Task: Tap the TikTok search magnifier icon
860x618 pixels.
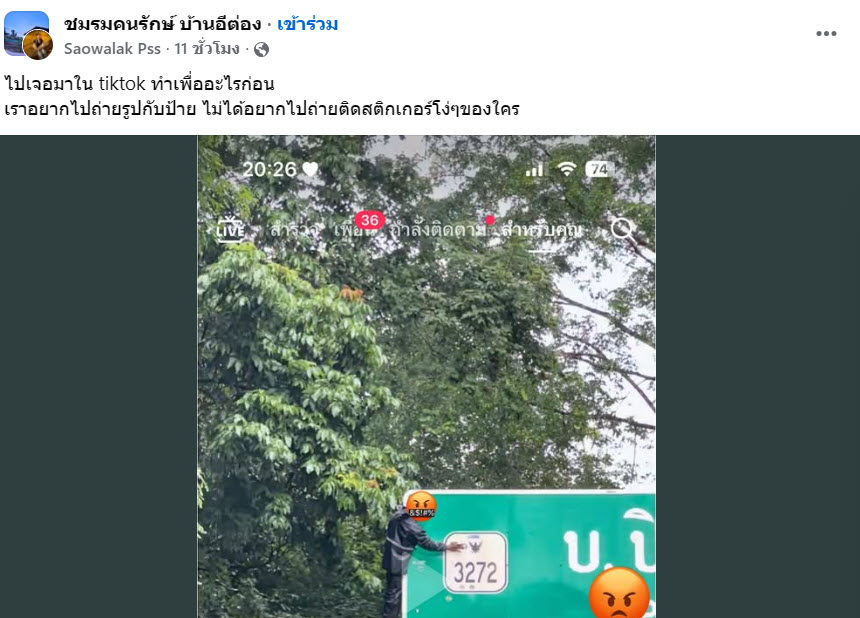Action: pyautogui.click(x=624, y=230)
